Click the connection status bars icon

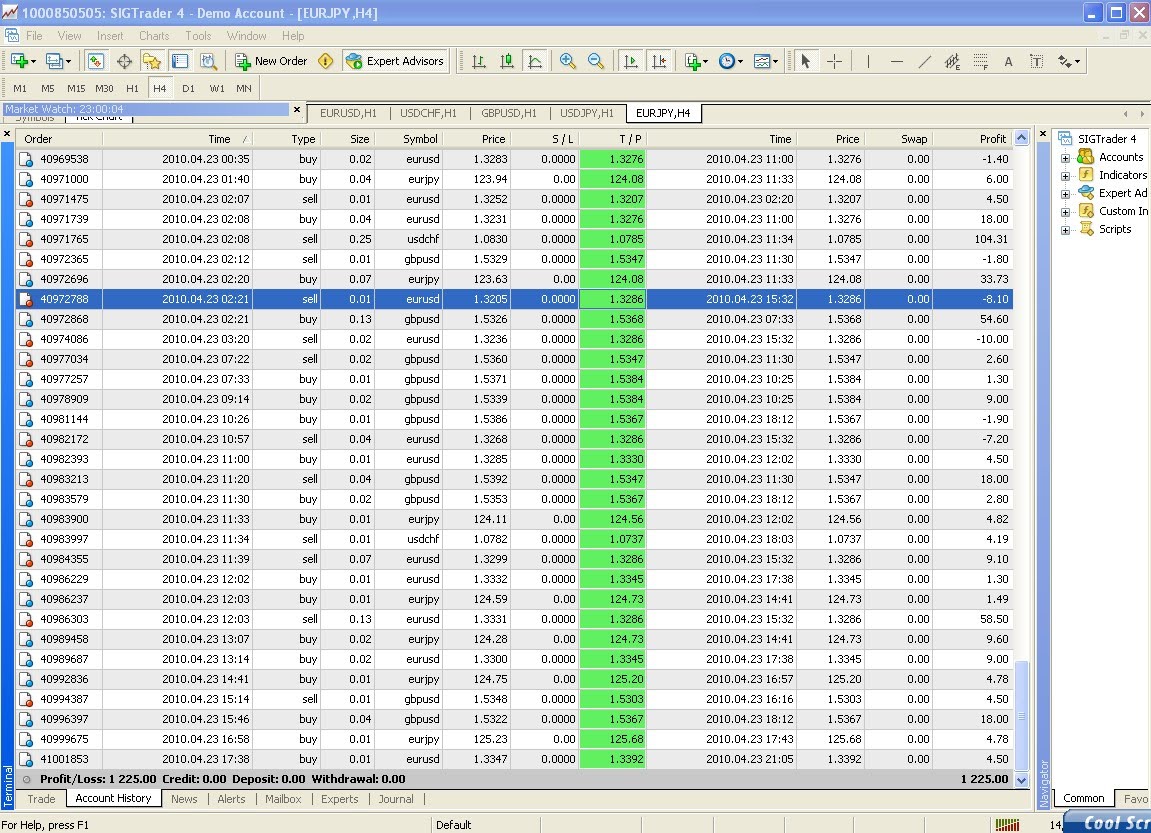pyautogui.click(x=1007, y=825)
